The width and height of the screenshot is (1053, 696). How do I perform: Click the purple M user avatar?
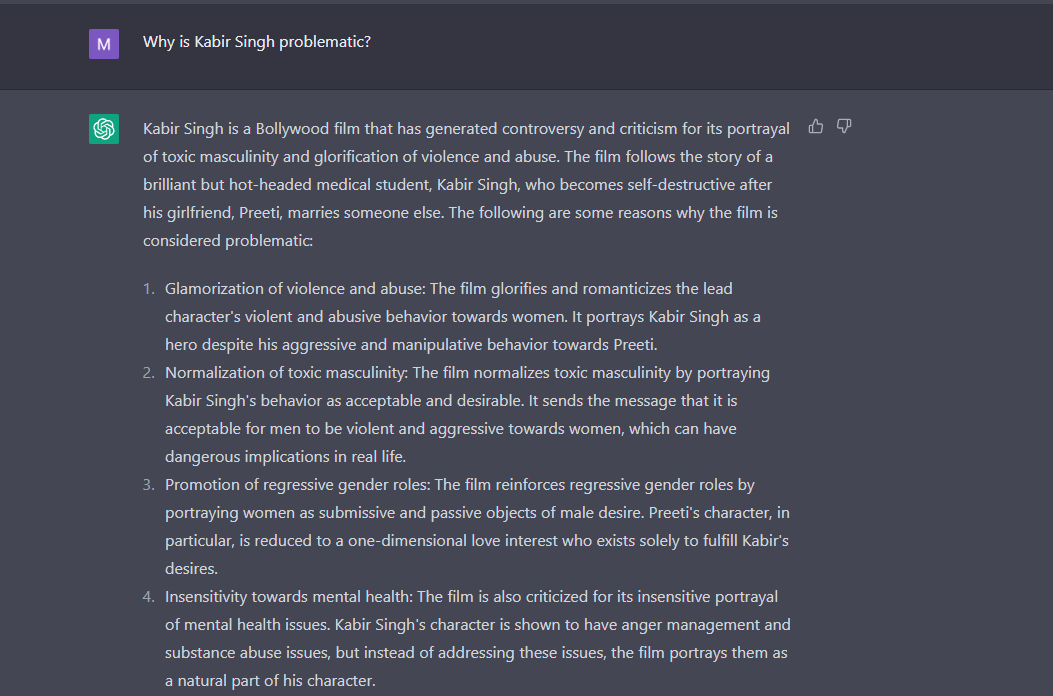click(104, 44)
